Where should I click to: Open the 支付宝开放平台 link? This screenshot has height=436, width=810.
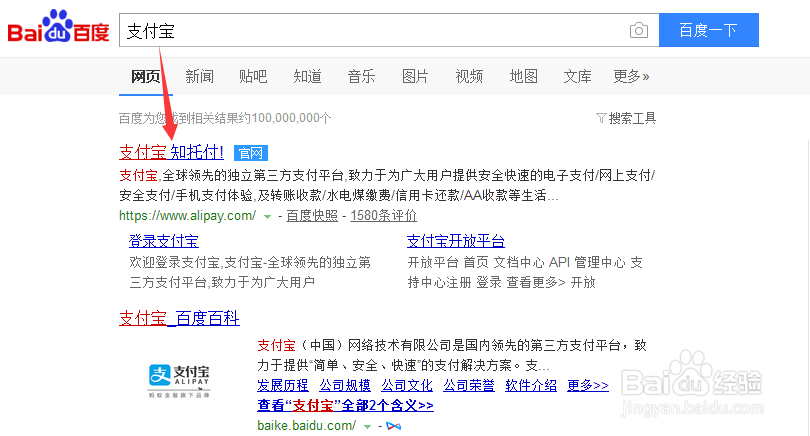point(456,241)
